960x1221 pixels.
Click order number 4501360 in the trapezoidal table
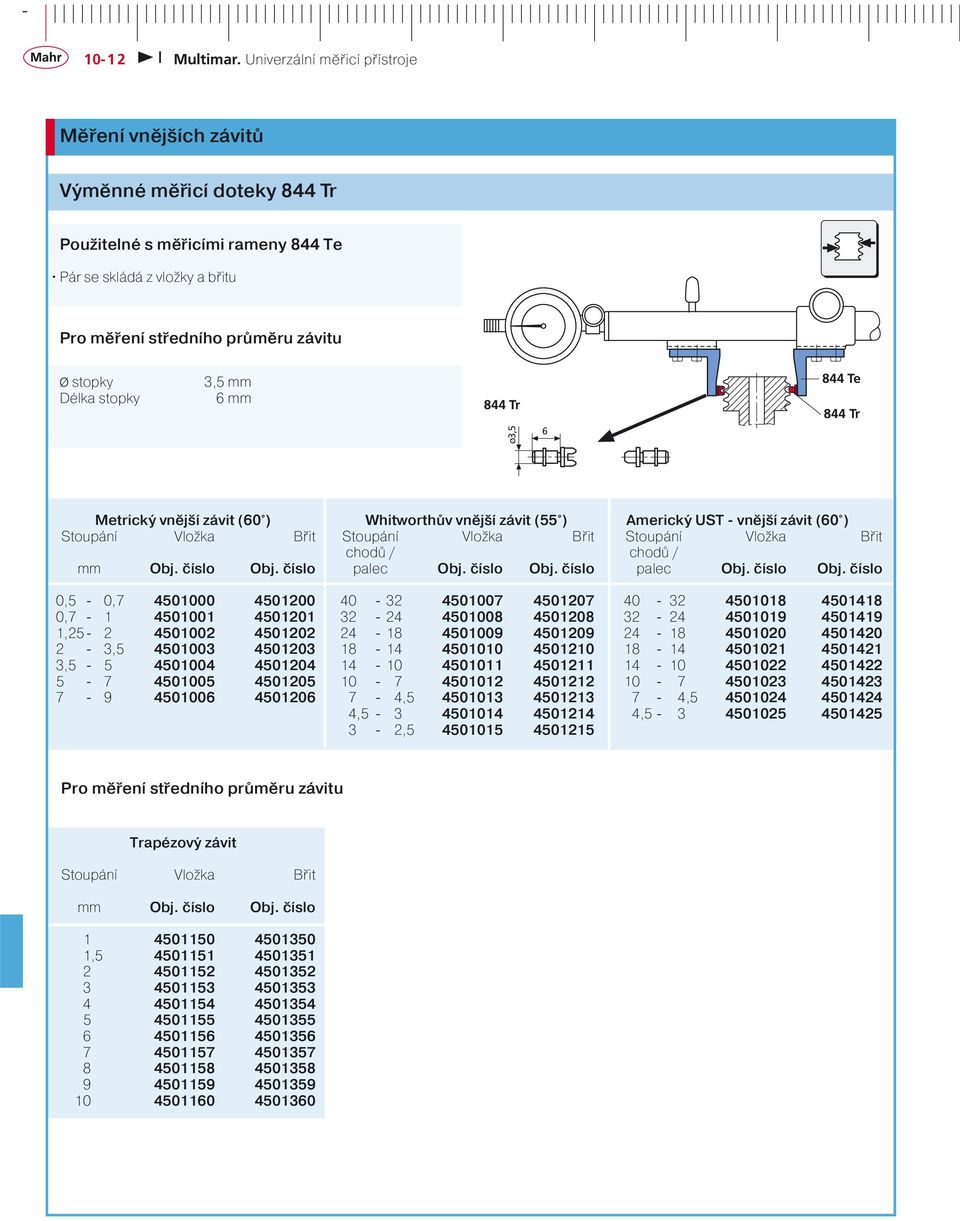(285, 1100)
